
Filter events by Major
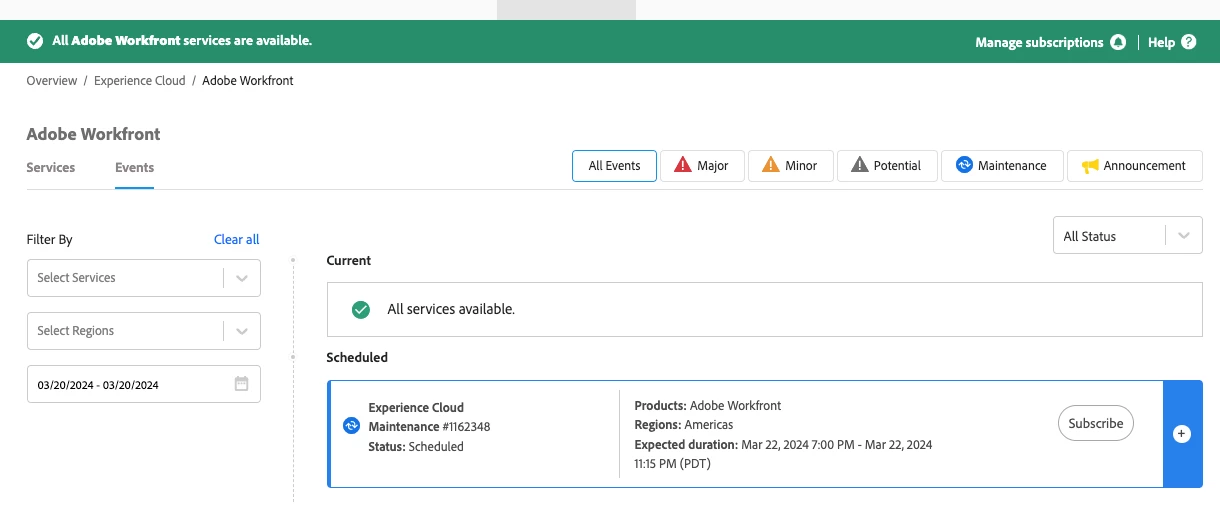(702, 166)
